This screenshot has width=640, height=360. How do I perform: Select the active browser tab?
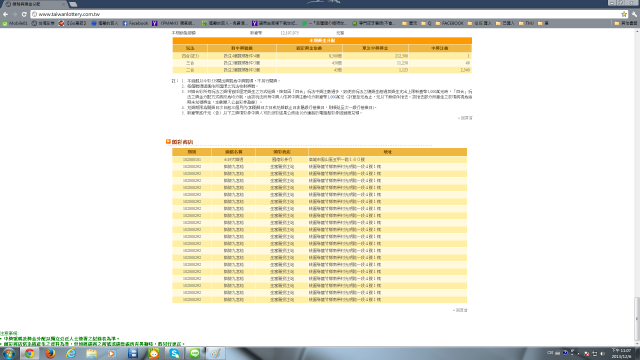pyautogui.click(x=35, y=4)
